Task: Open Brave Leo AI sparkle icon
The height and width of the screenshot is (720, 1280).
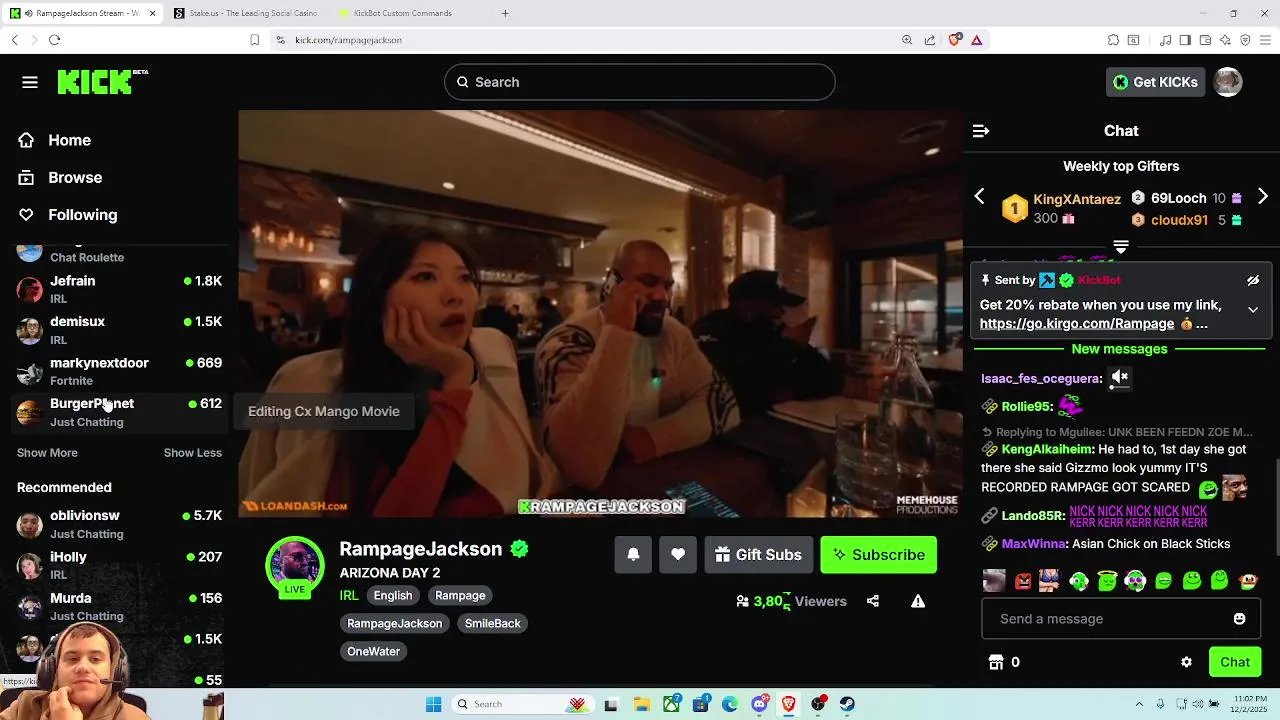Action: pyautogui.click(x=1225, y=40)
